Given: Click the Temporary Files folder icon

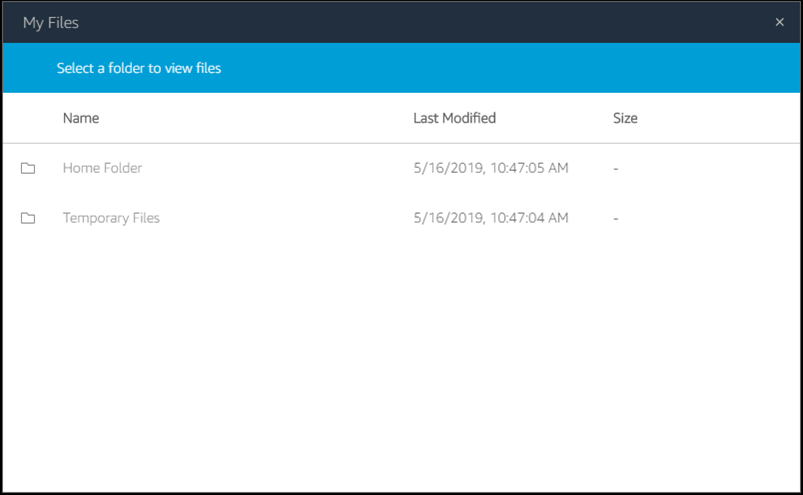Looking at the screenshot, I should 28,218.
